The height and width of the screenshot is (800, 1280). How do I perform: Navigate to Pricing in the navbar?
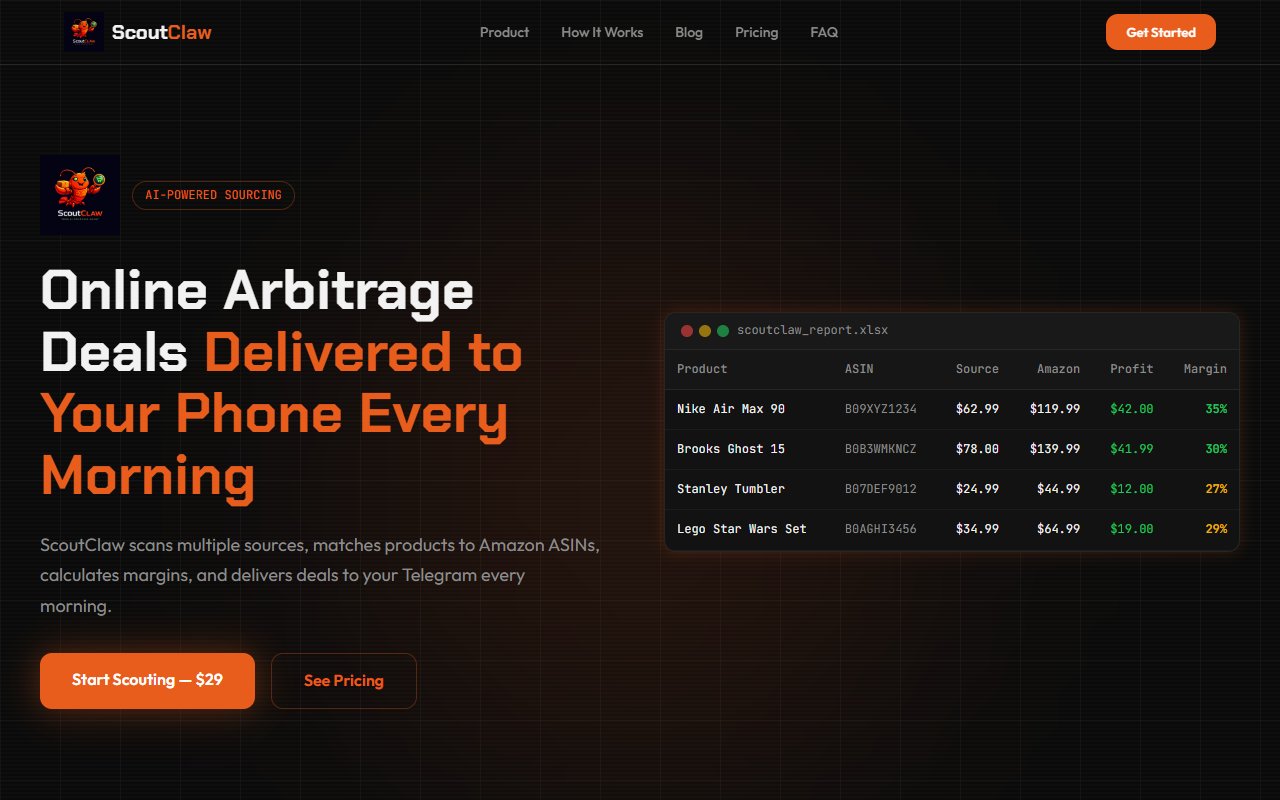click(x=756, y=32)
